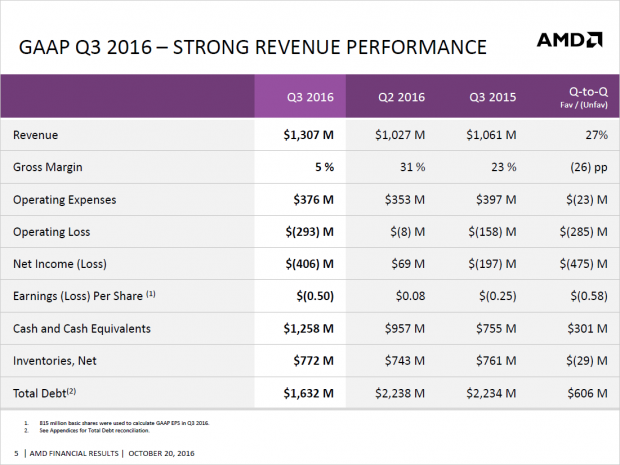
Task: Click the $(0.50) earnings per share value
Action: [x=322, y=296]
